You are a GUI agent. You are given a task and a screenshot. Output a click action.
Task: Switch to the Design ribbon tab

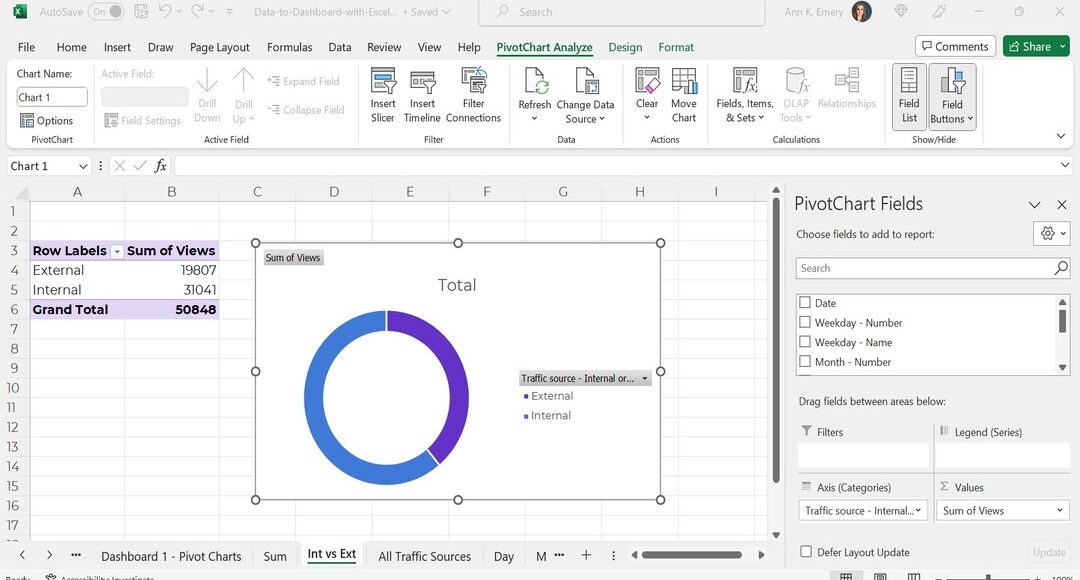(625, 47)
